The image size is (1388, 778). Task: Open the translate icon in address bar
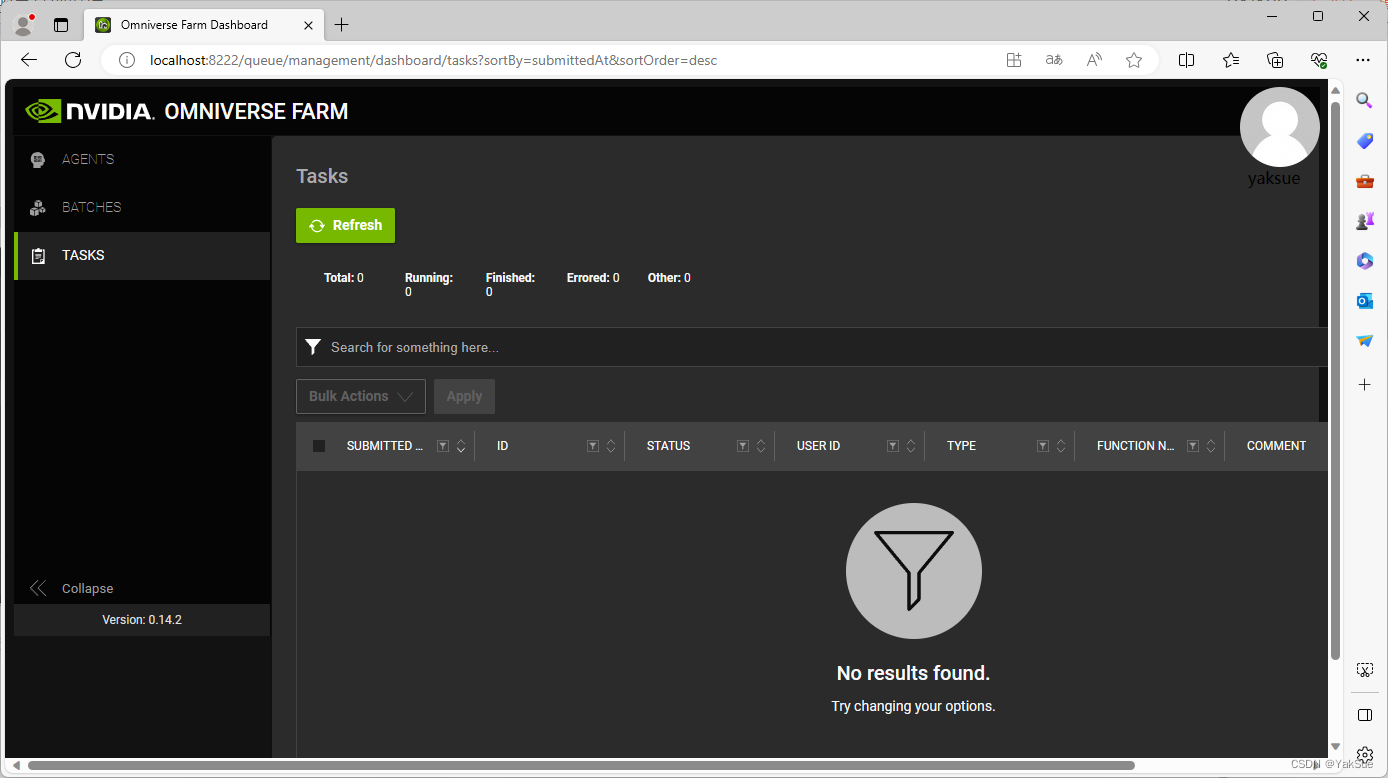coord(1054,60)
